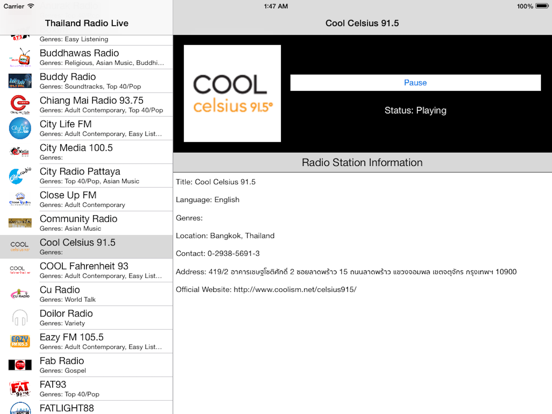Viewport: 552px width, 414px height.
Task: Tap the Chiang Mai Radio 93.75 logo
Action: [20, 105]
